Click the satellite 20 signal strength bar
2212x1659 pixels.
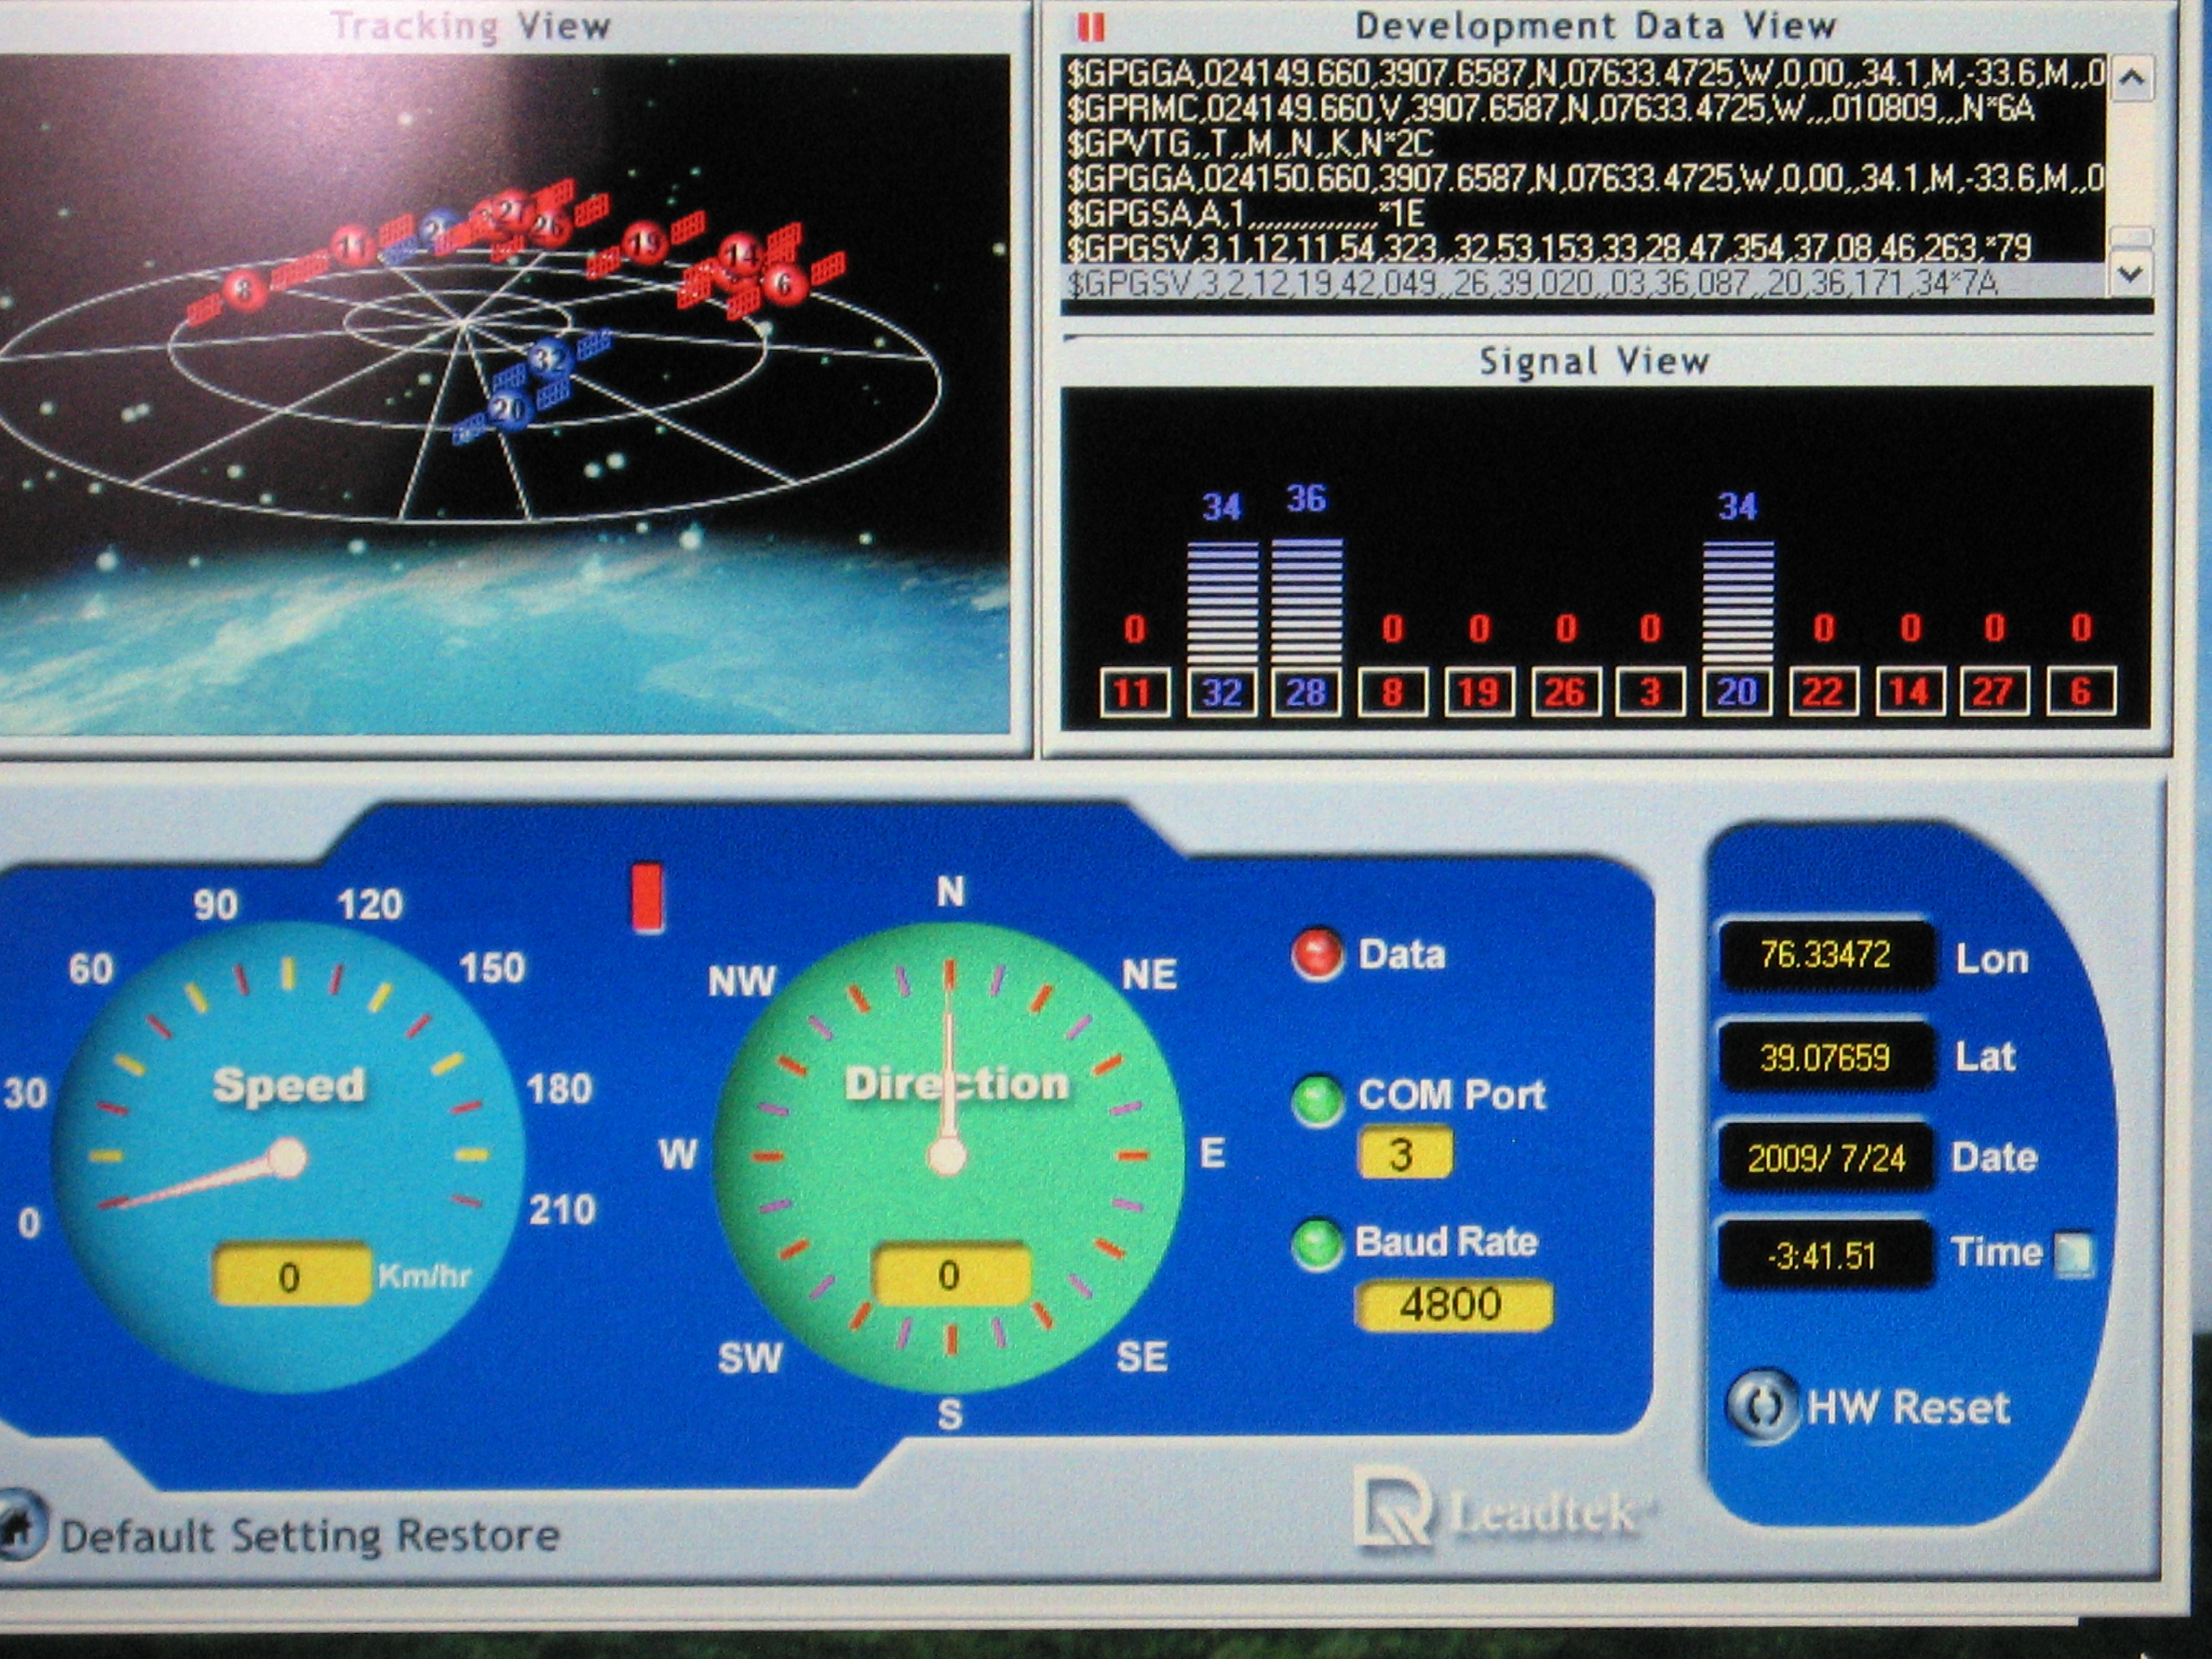click(x=1738, y=603)
